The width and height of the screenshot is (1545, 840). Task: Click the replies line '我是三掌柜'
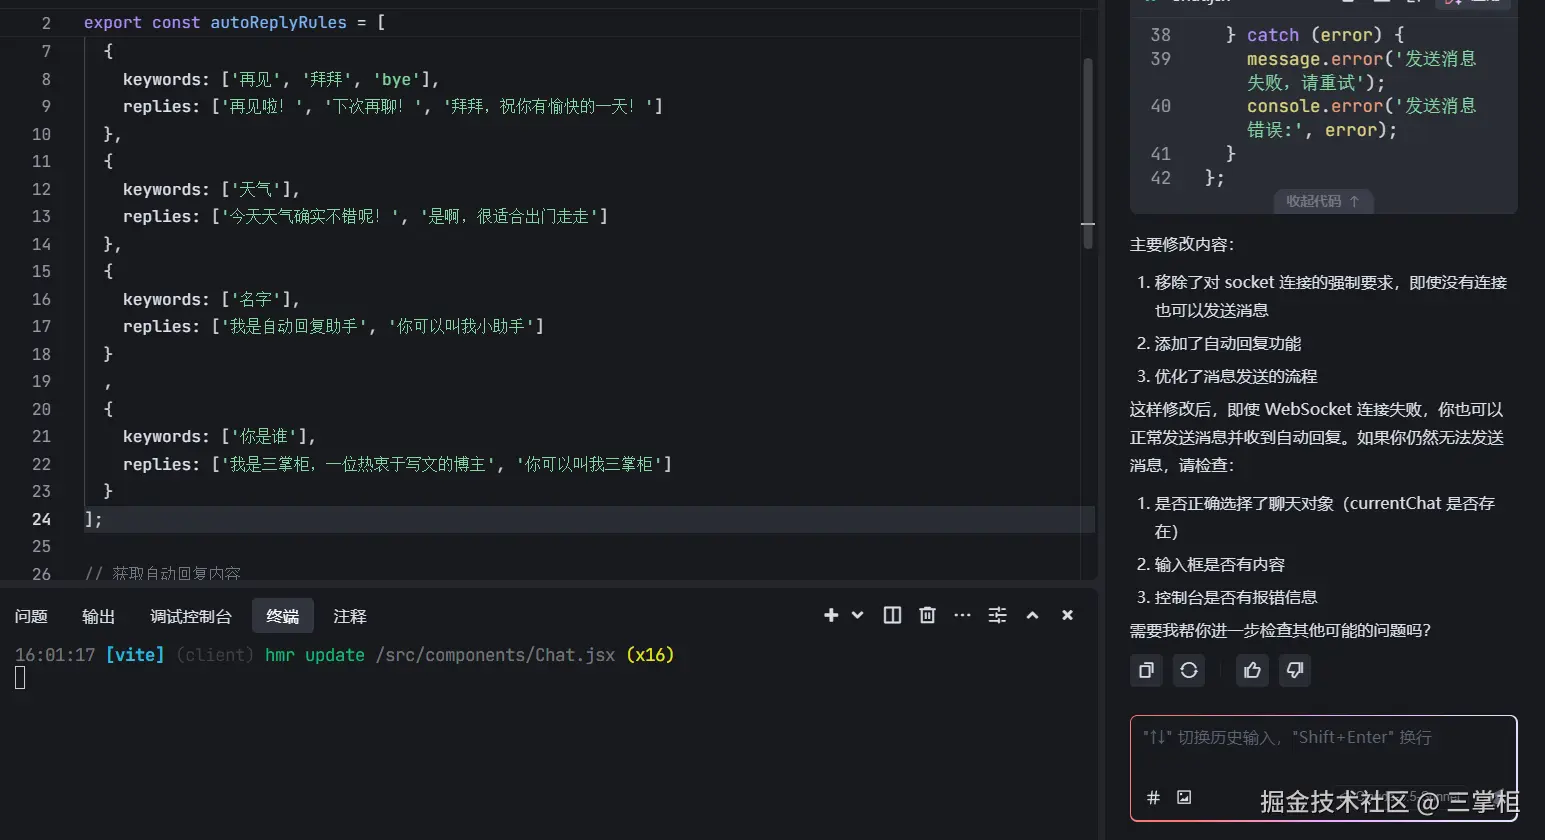pyautogui.click(x=397, y=464)
